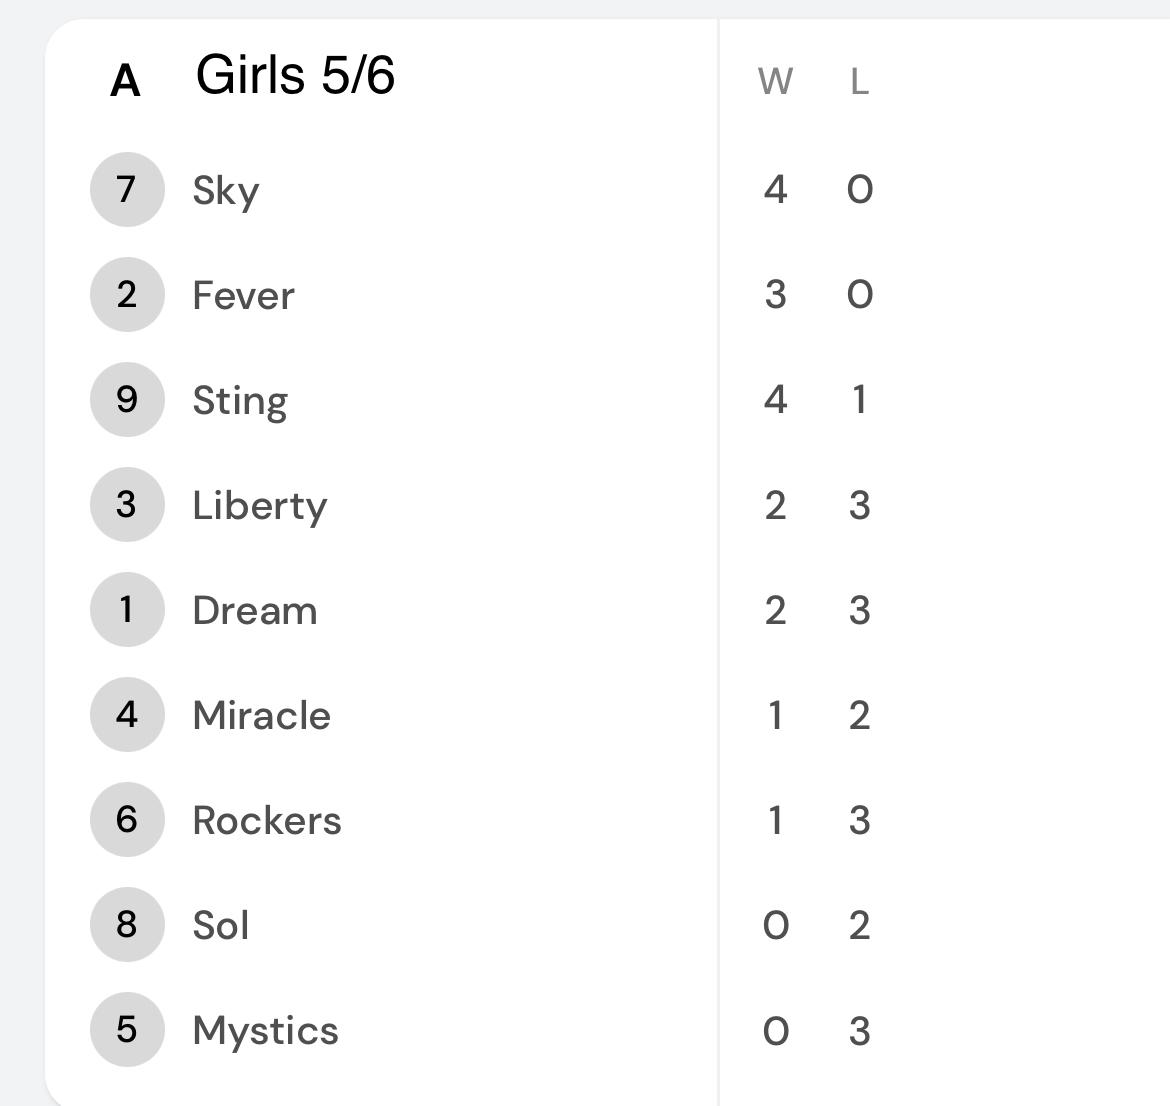Click the Girls 5/6 division title
Screen dimensions: 1170x1106
tap(295, 75)
